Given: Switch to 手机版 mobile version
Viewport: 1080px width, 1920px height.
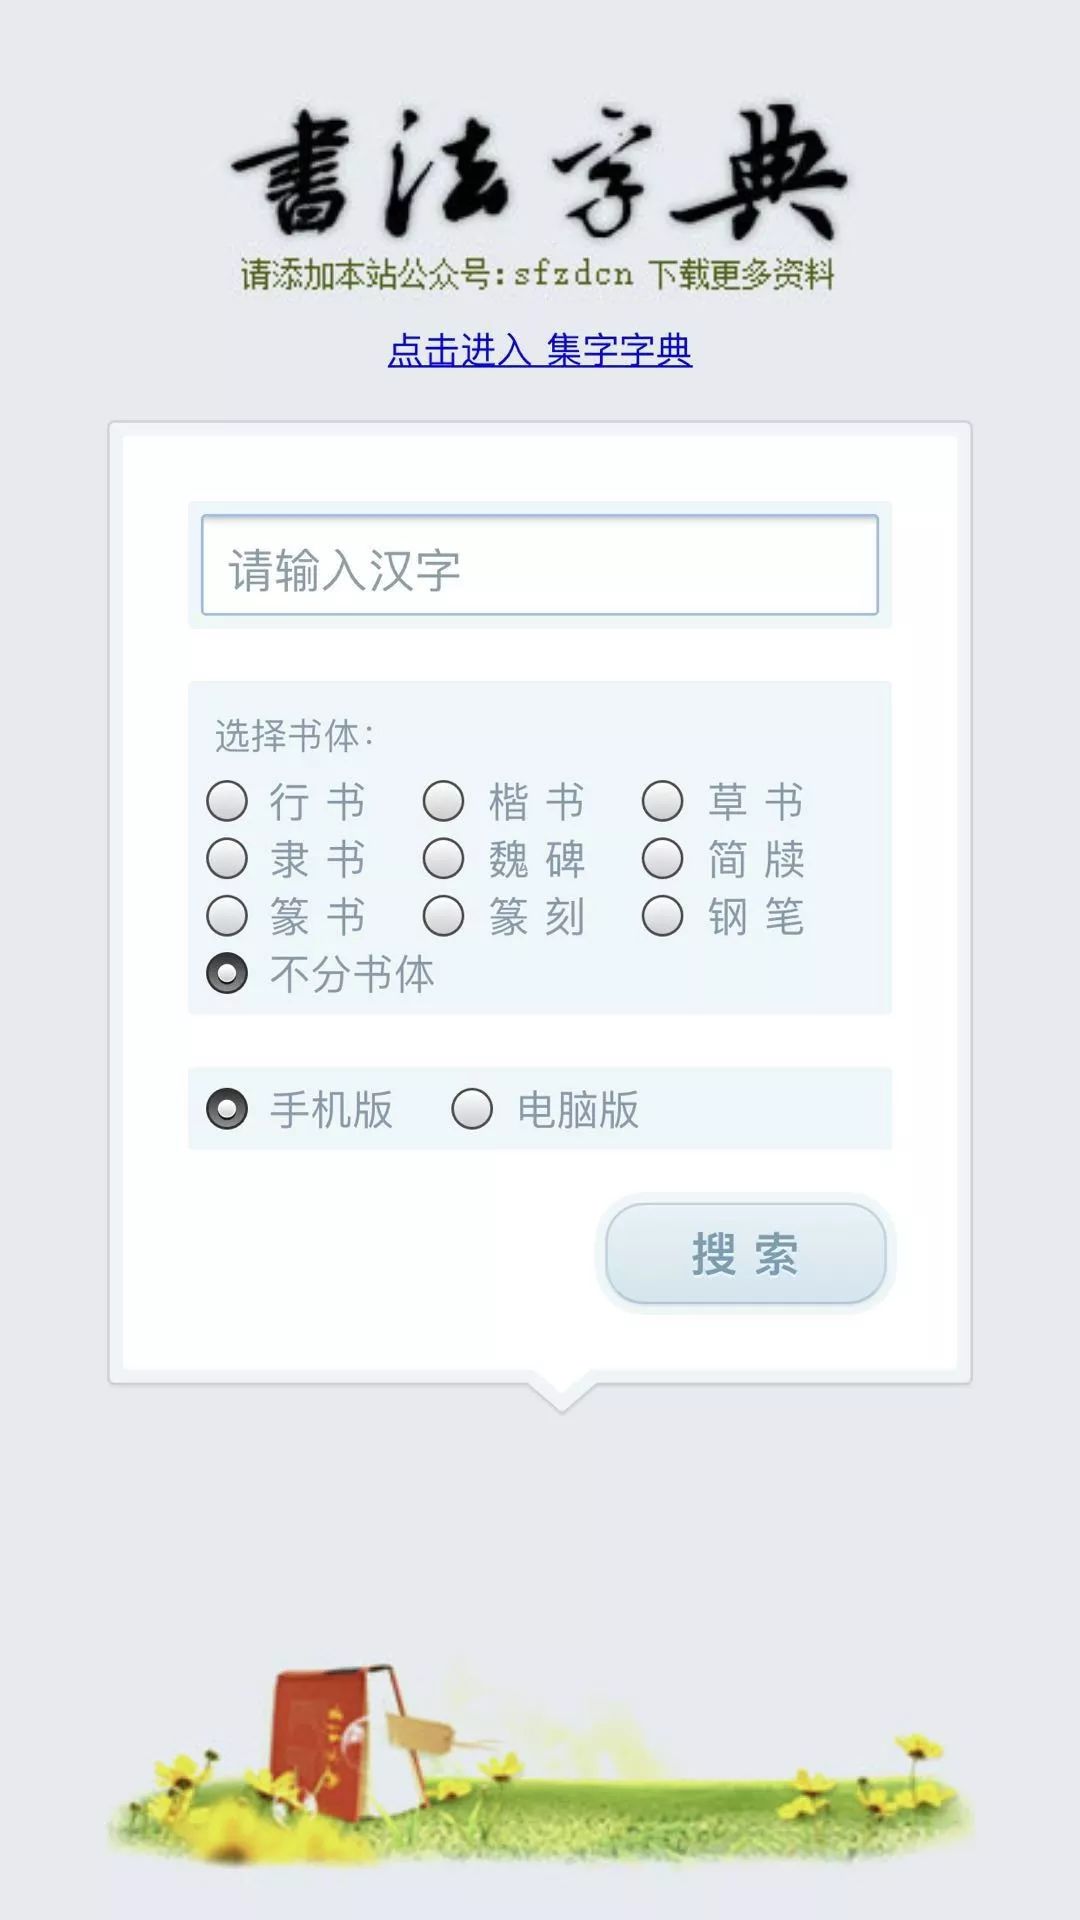Looking at the screenshot, I should click(x=227, y=1109).
